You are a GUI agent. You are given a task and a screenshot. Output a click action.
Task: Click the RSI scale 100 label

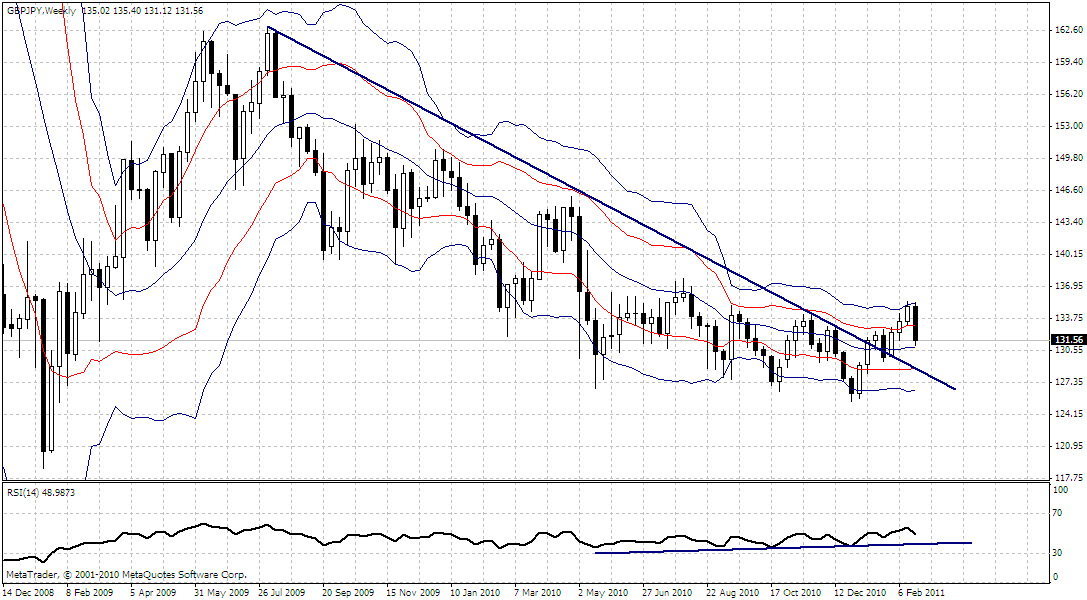click(1061, 490)
